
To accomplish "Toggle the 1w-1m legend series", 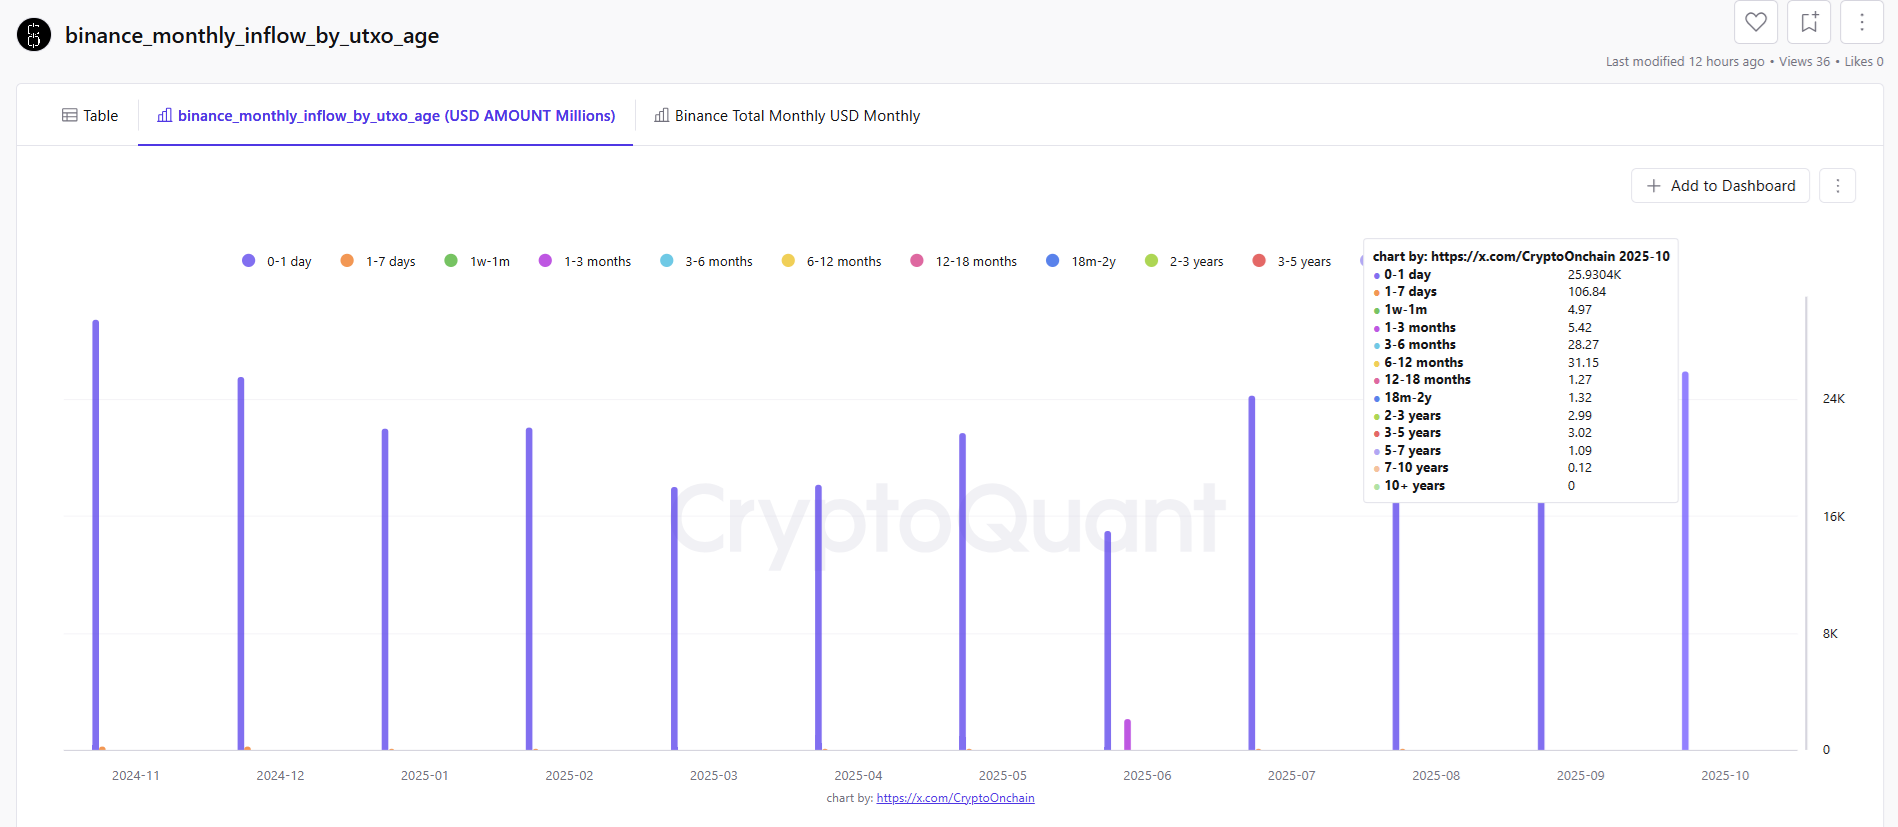I will 477,261.
